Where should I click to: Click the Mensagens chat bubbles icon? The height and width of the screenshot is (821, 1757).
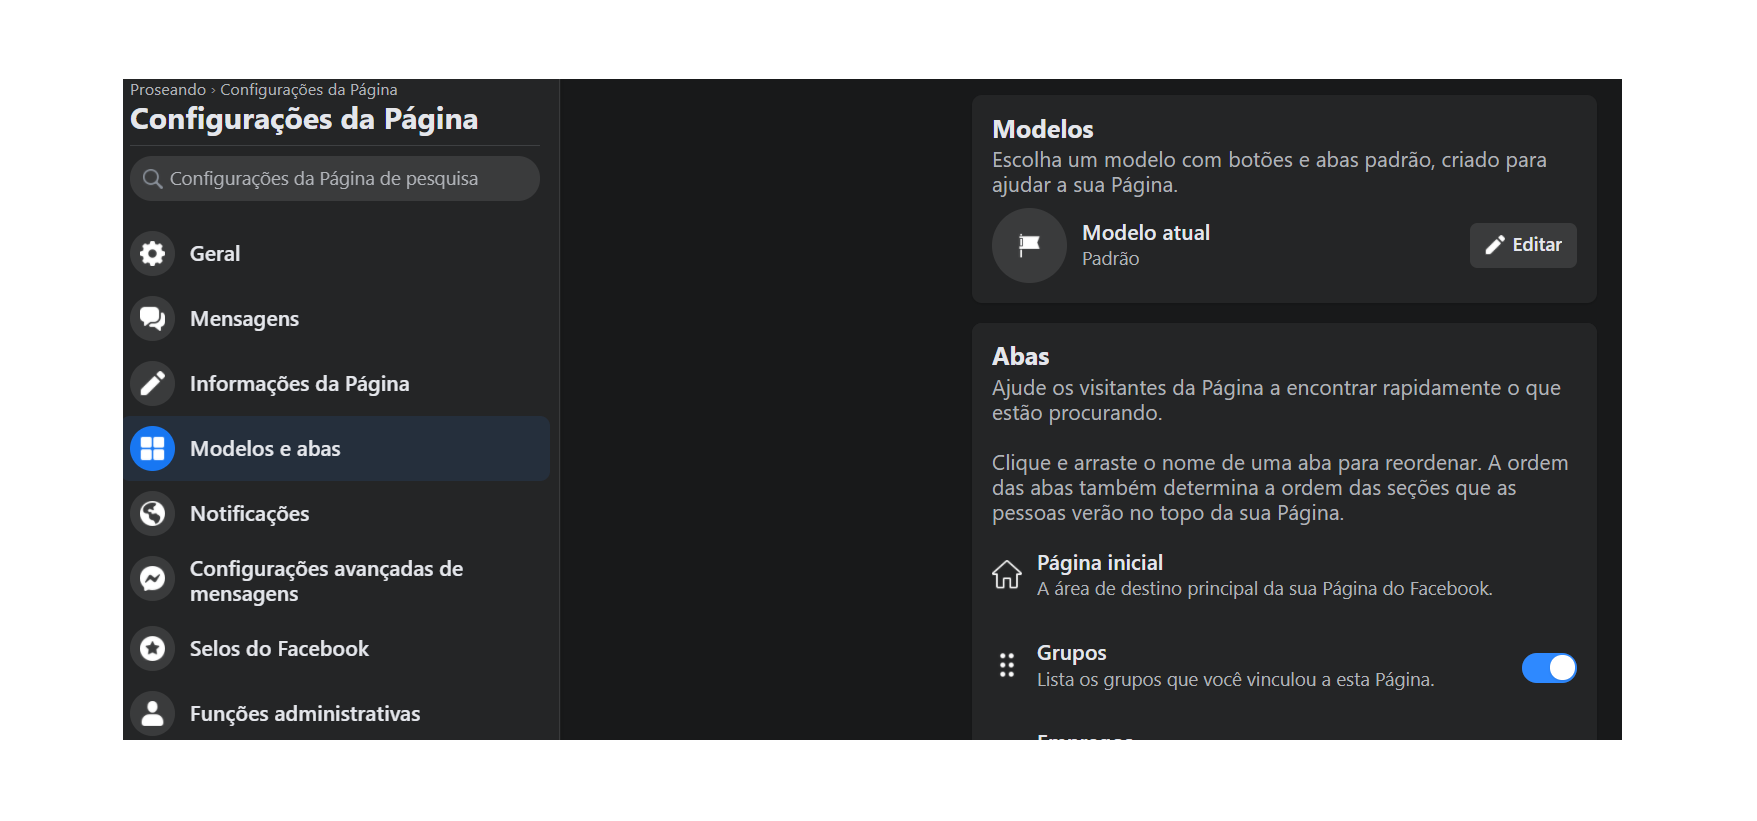pyautogui.click(x=152, y=318)
